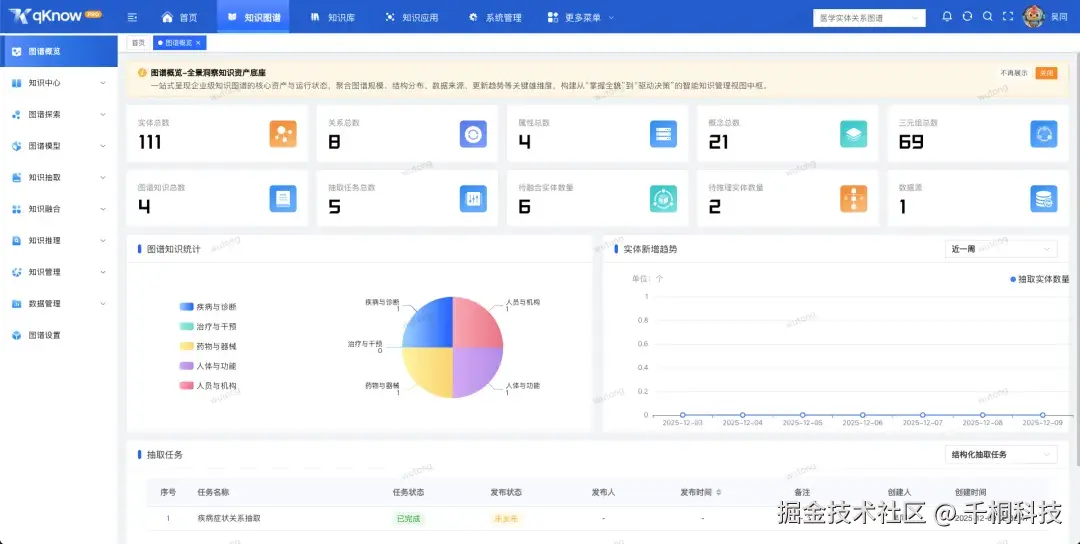Image resolution: width=1080 pixels, height=544 pixels.
Task: Open the search magnifier icon in header
Action: click(987, 17)
